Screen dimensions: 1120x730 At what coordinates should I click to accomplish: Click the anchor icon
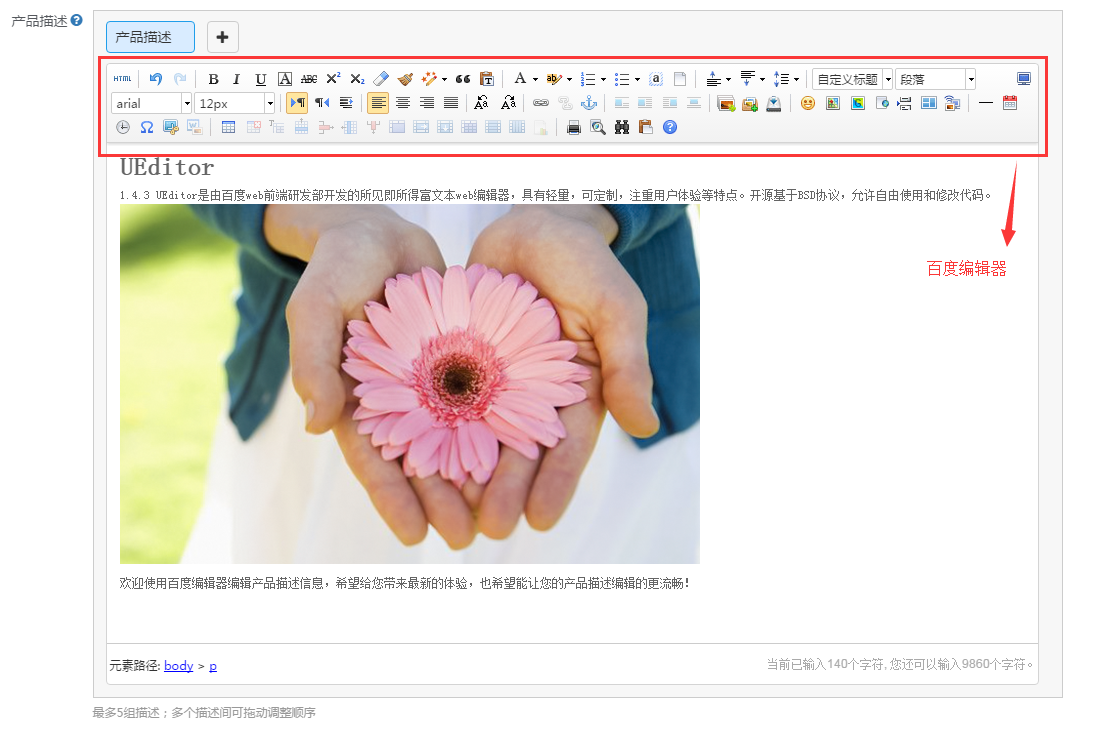coord(589,103)
